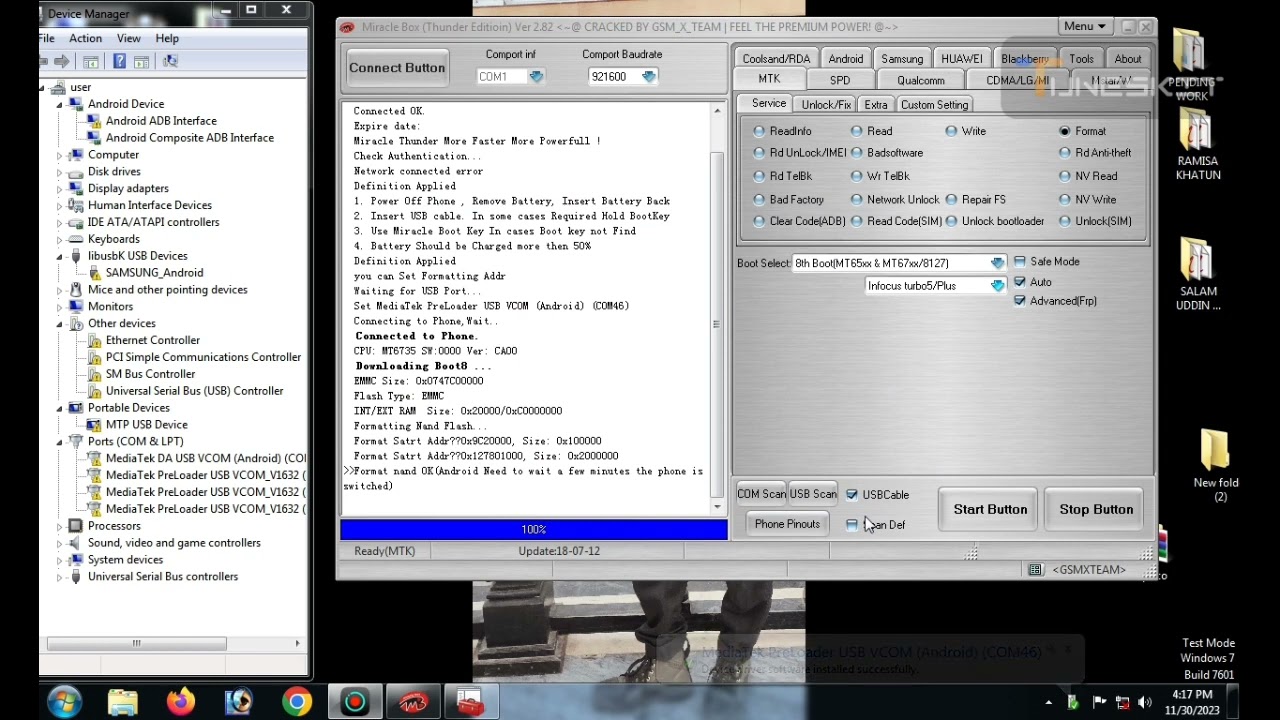This screenshot has height=720, width=1280.
Task: Click the volume speaker tray icon
Action: (1145, 702)
